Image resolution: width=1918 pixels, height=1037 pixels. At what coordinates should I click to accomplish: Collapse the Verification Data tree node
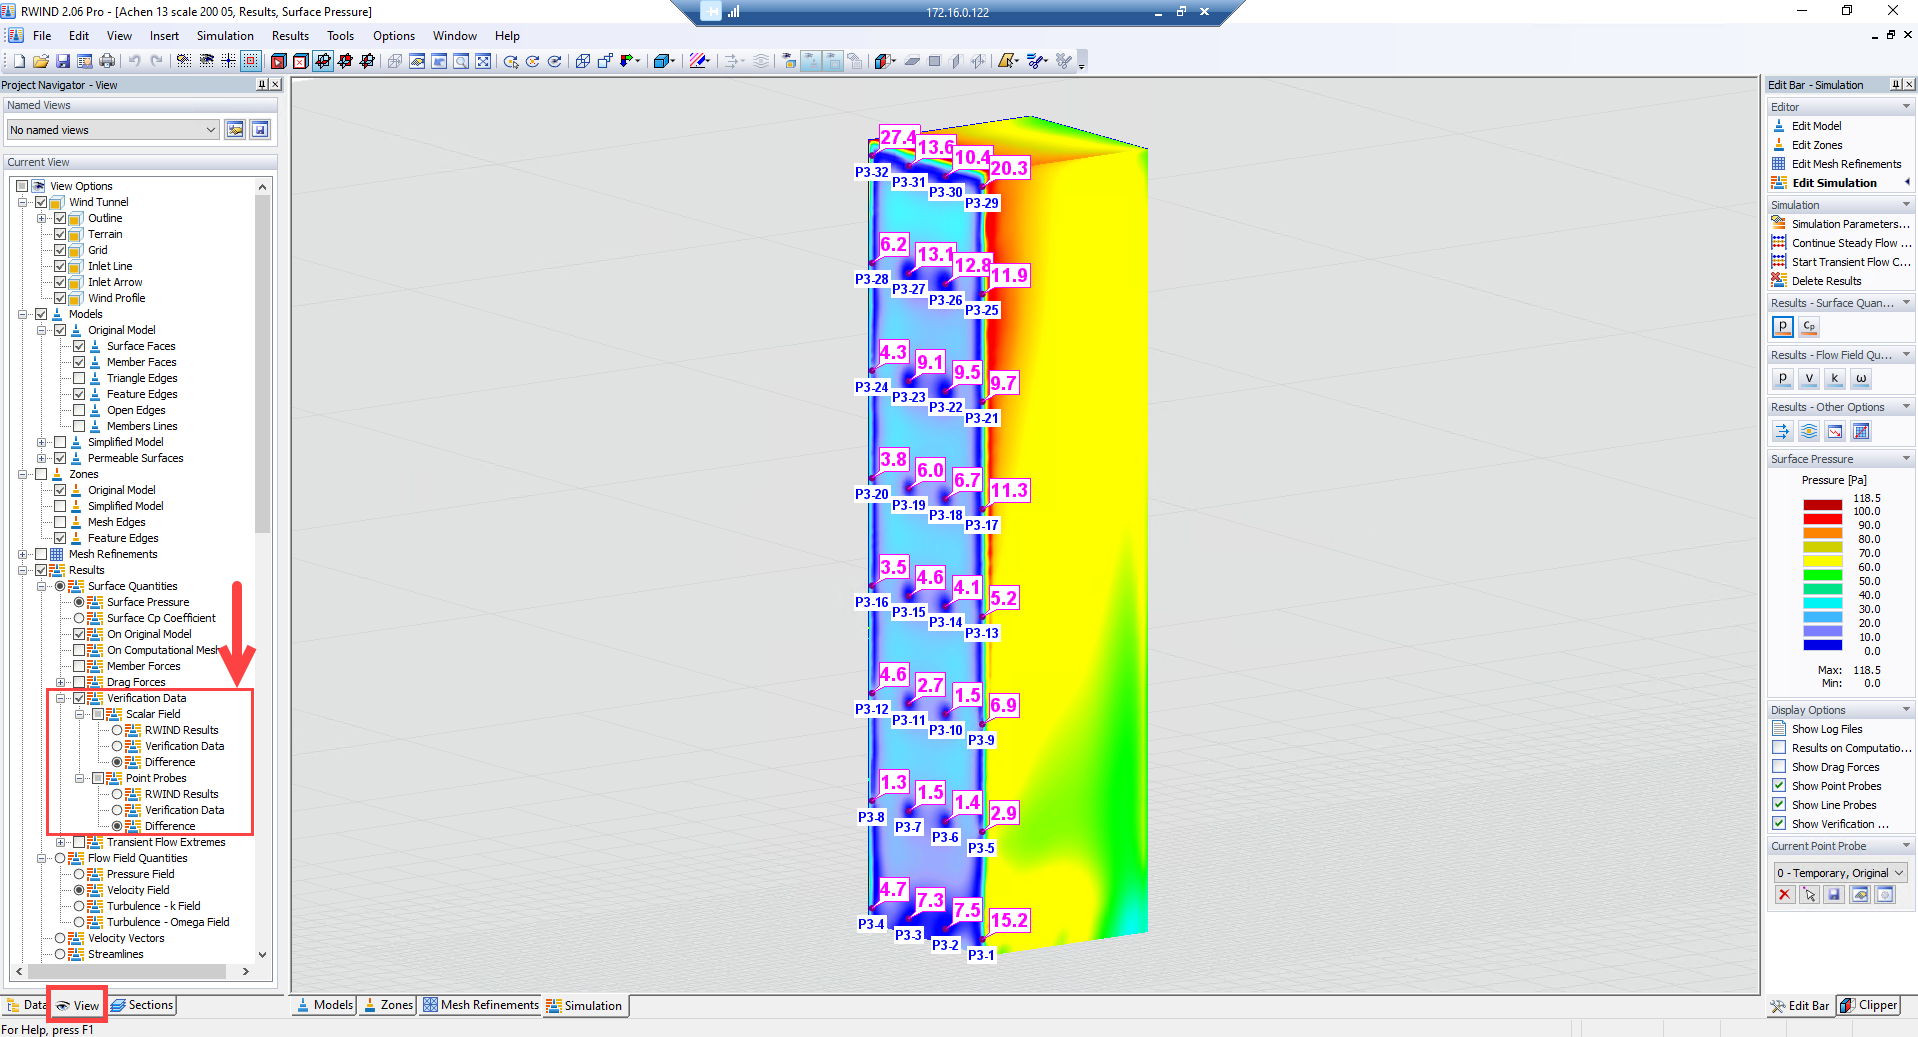tap(60, 698)
